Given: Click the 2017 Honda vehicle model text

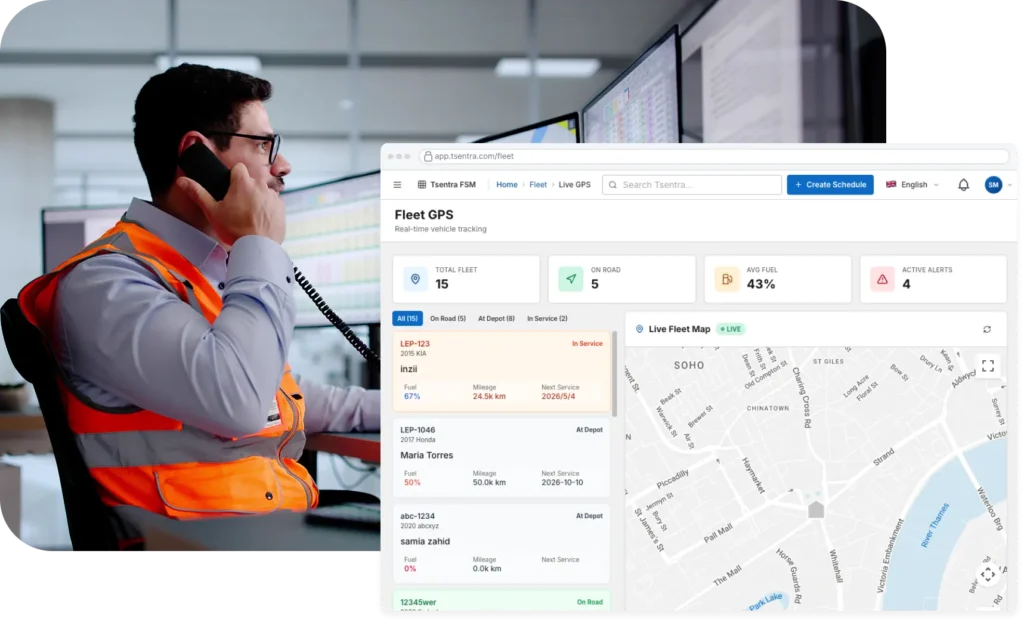Looking at the screenshot, I should (x=418, y=440).
